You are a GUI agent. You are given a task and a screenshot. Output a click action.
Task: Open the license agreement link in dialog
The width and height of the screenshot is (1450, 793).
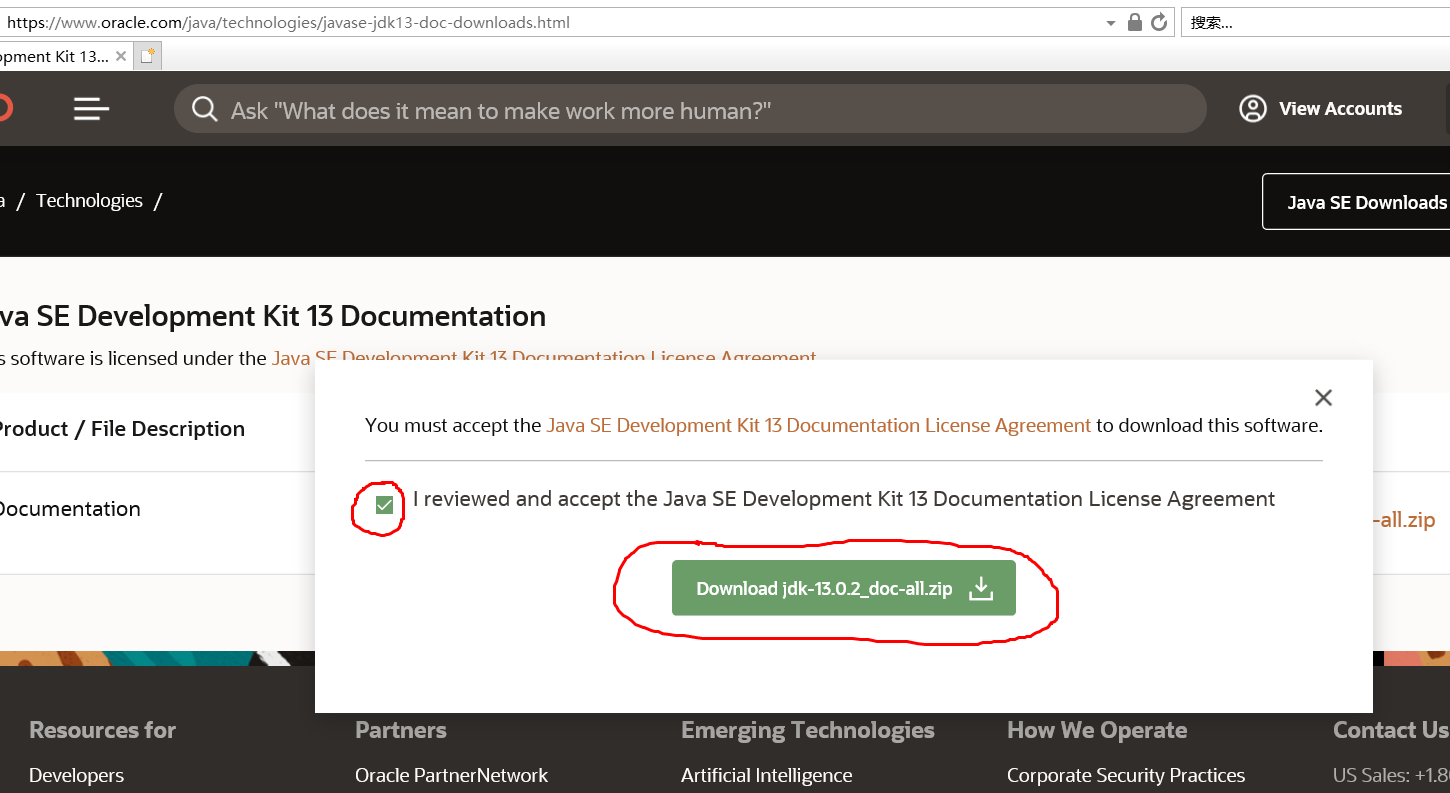tap(818, 425)
